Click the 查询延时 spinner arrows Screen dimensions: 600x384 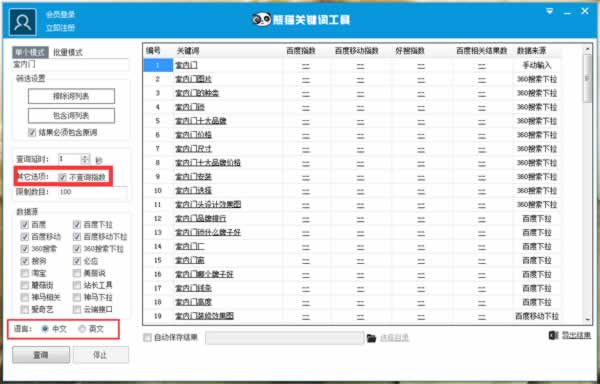pyautogui.click(x=86, y=159)
